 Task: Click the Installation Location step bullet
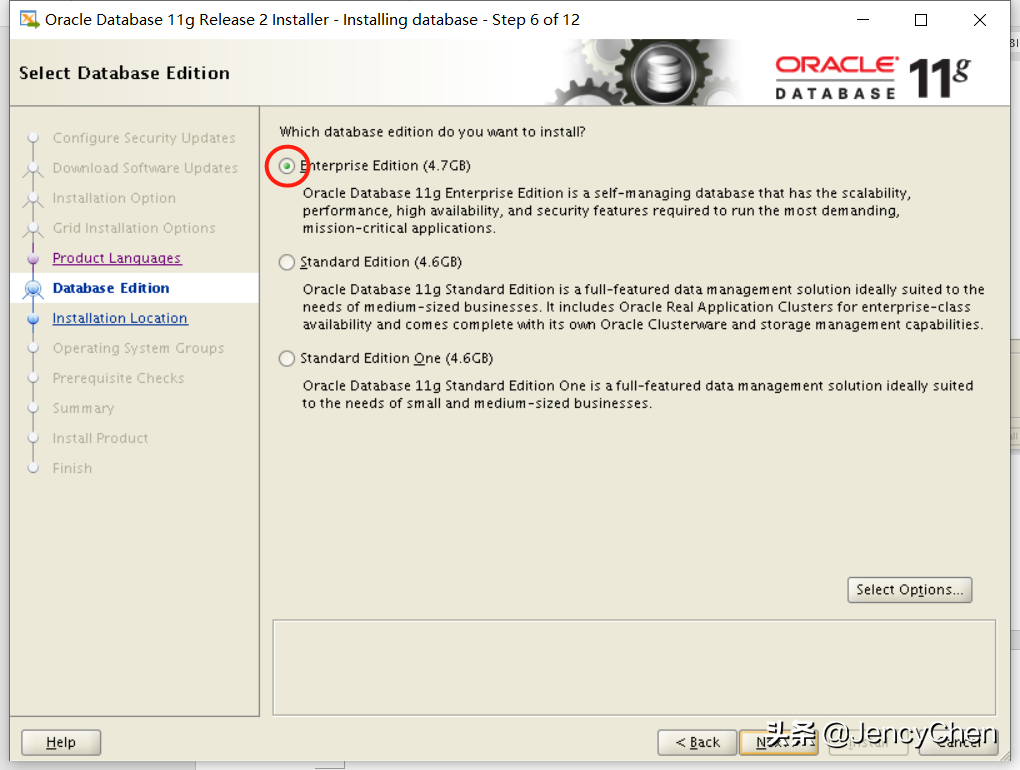tap(33, 319)
